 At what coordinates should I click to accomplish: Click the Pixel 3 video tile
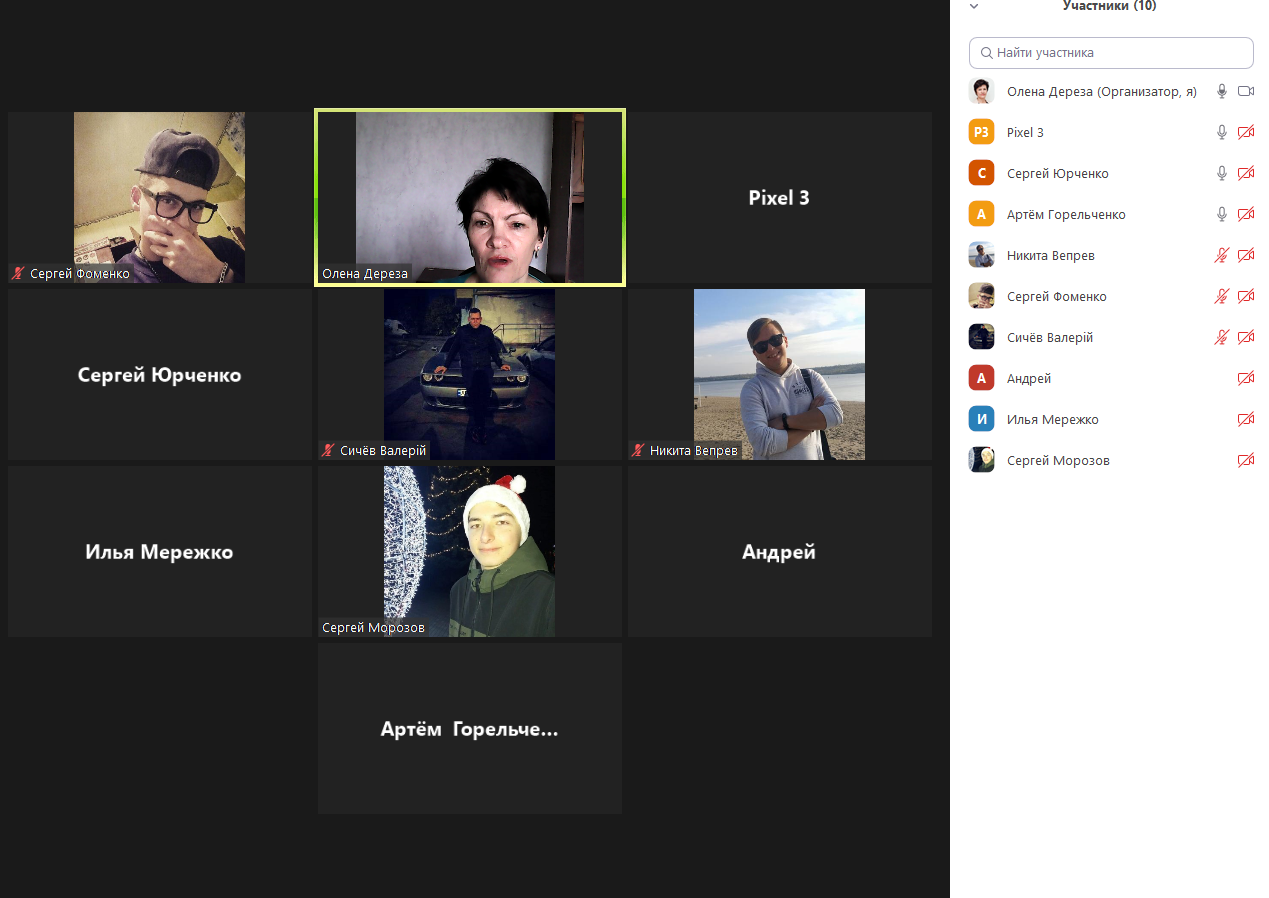coord(780,197)
